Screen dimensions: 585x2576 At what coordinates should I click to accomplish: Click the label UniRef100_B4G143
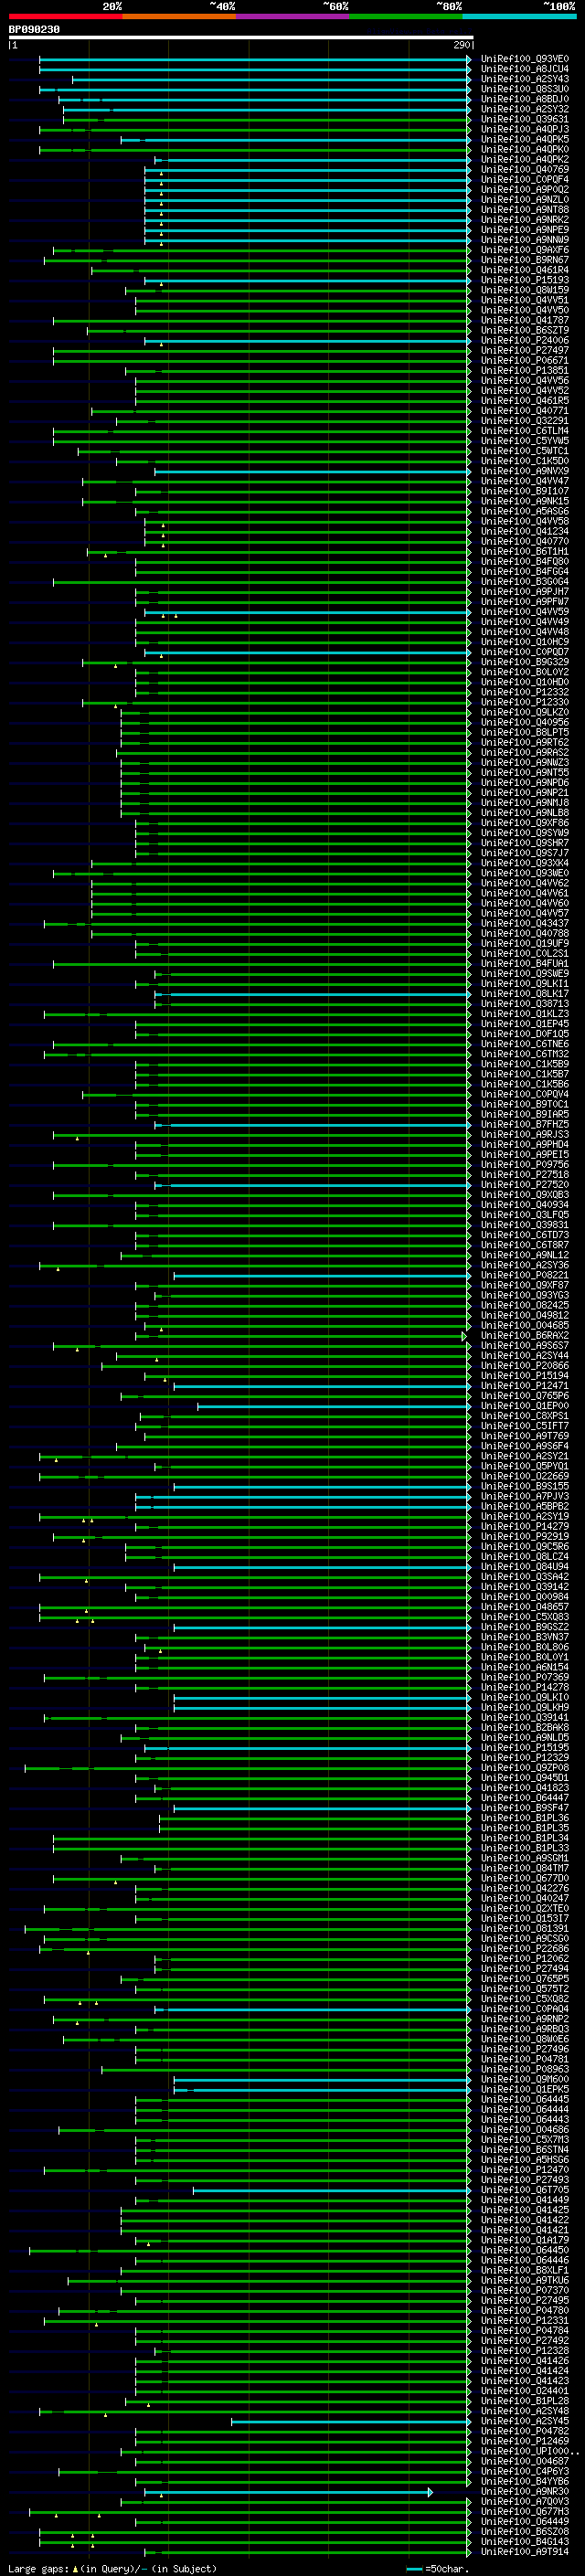(524, 2543)
